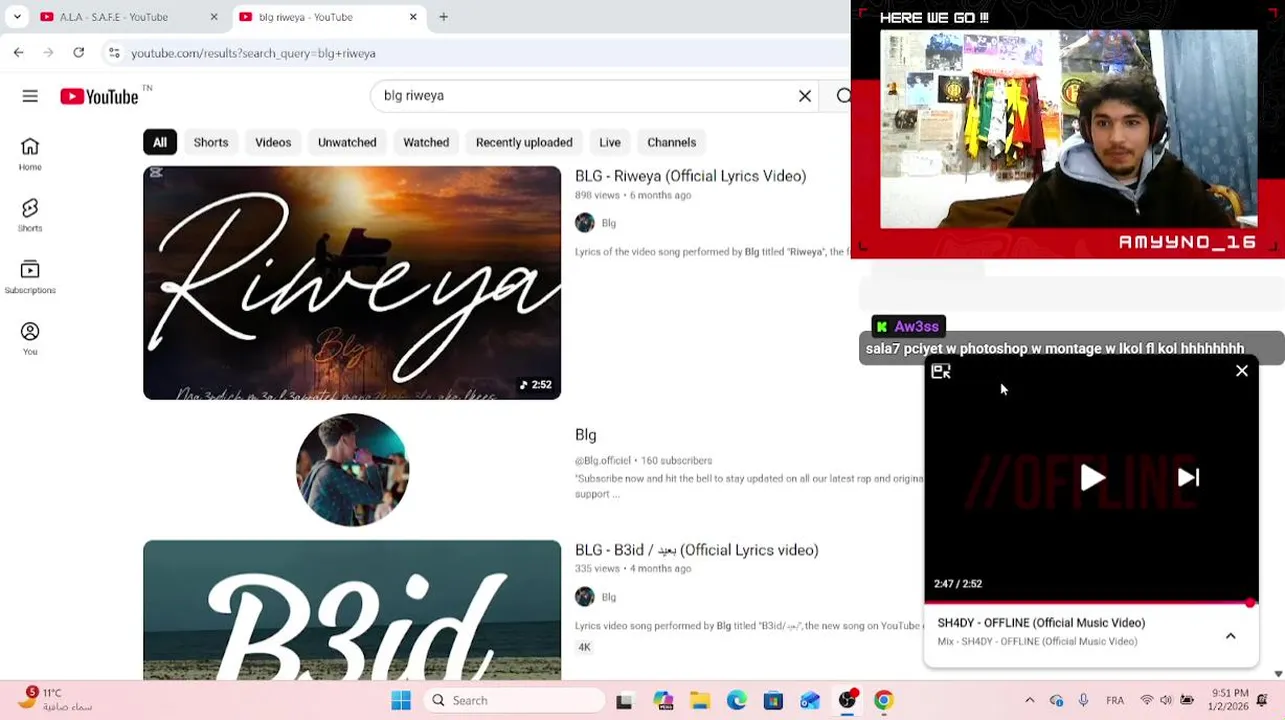The height and width of the screenshot is (720, 1285).
Task: Filter results by Unwatched
Action: pos(347,142)
